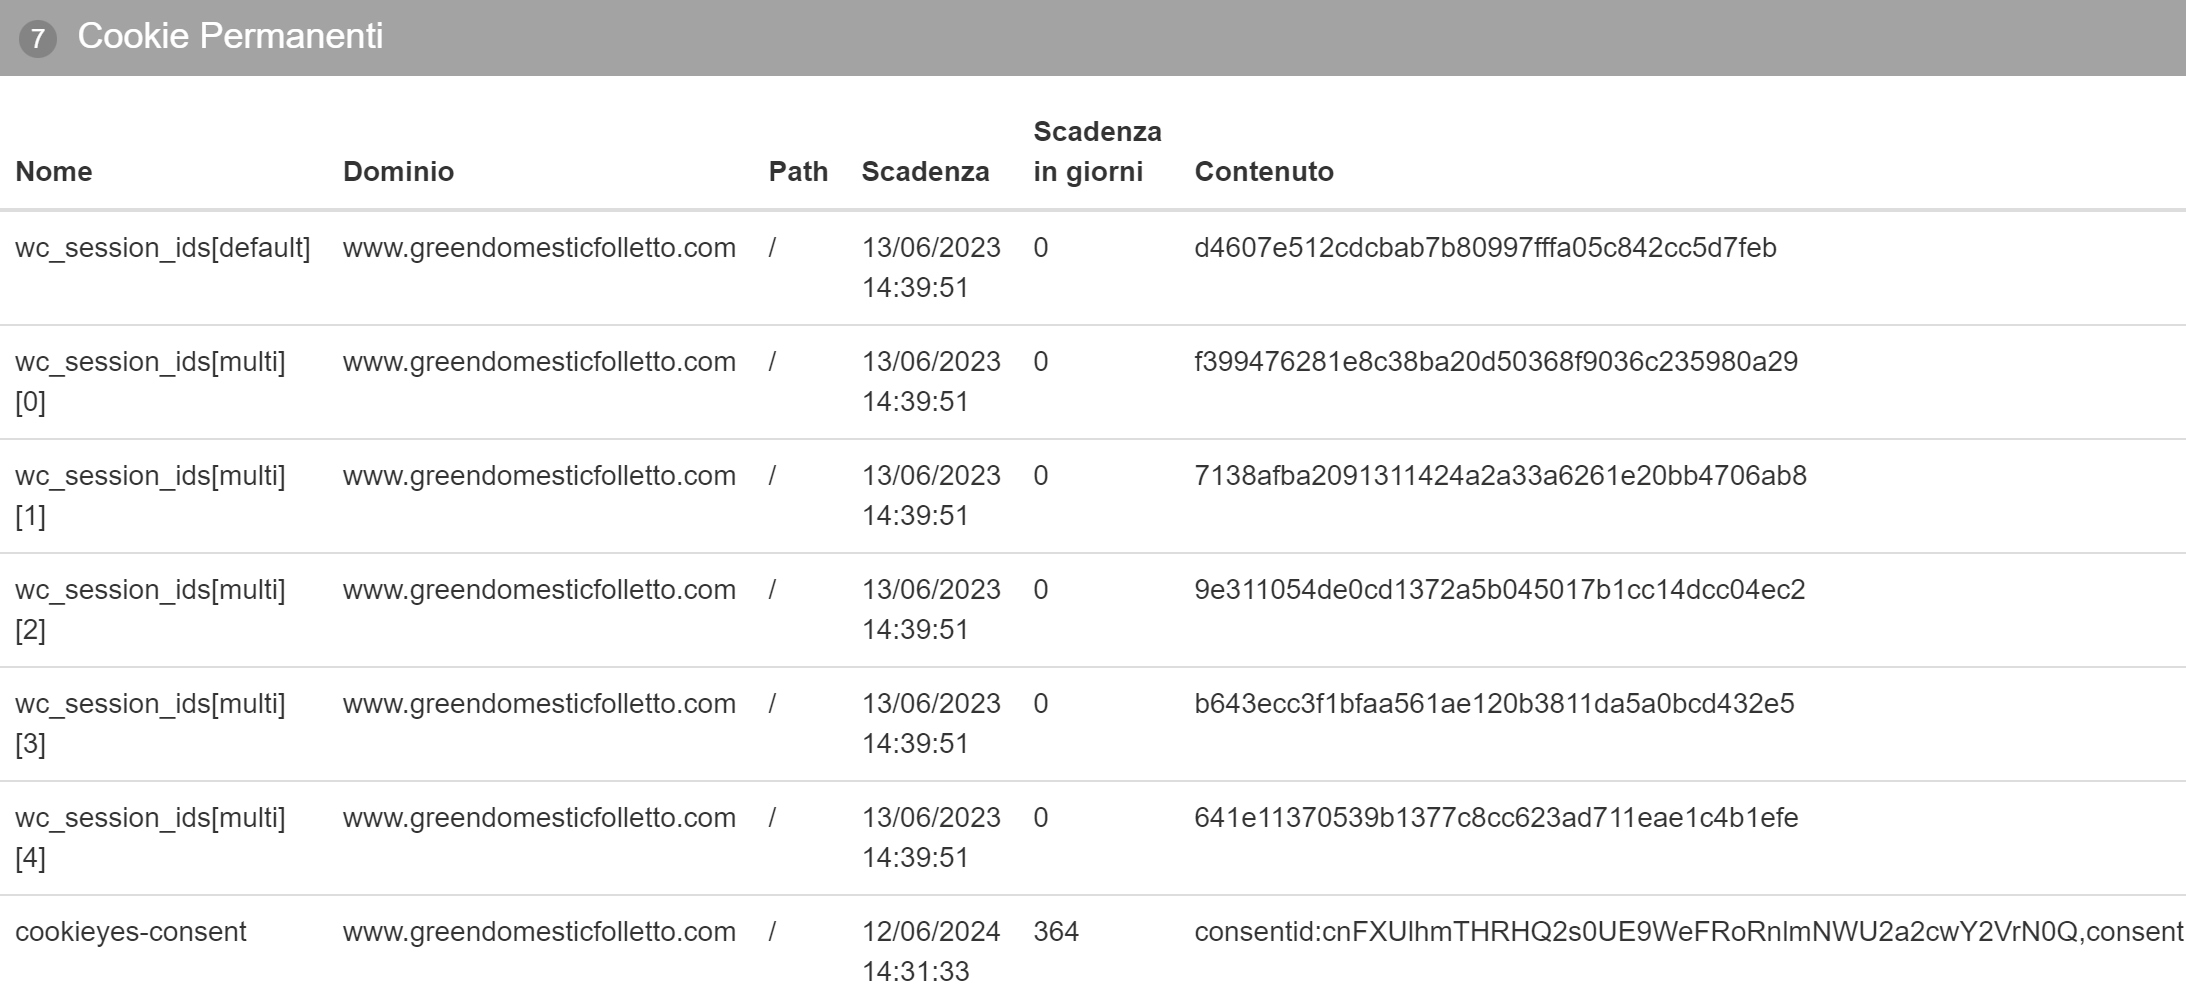The width and height of the screenshot is (2186, 1002).
Task: Click the Contenuto column header
Action: [1264, 171]
